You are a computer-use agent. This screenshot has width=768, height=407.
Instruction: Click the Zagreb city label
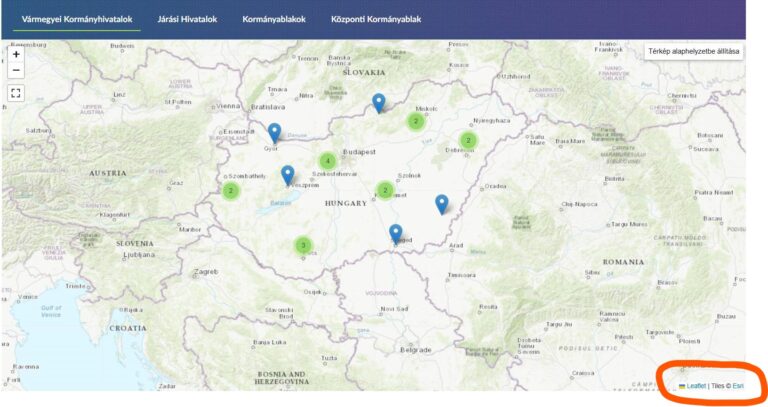pyautogui.click(x=206, y=272)
